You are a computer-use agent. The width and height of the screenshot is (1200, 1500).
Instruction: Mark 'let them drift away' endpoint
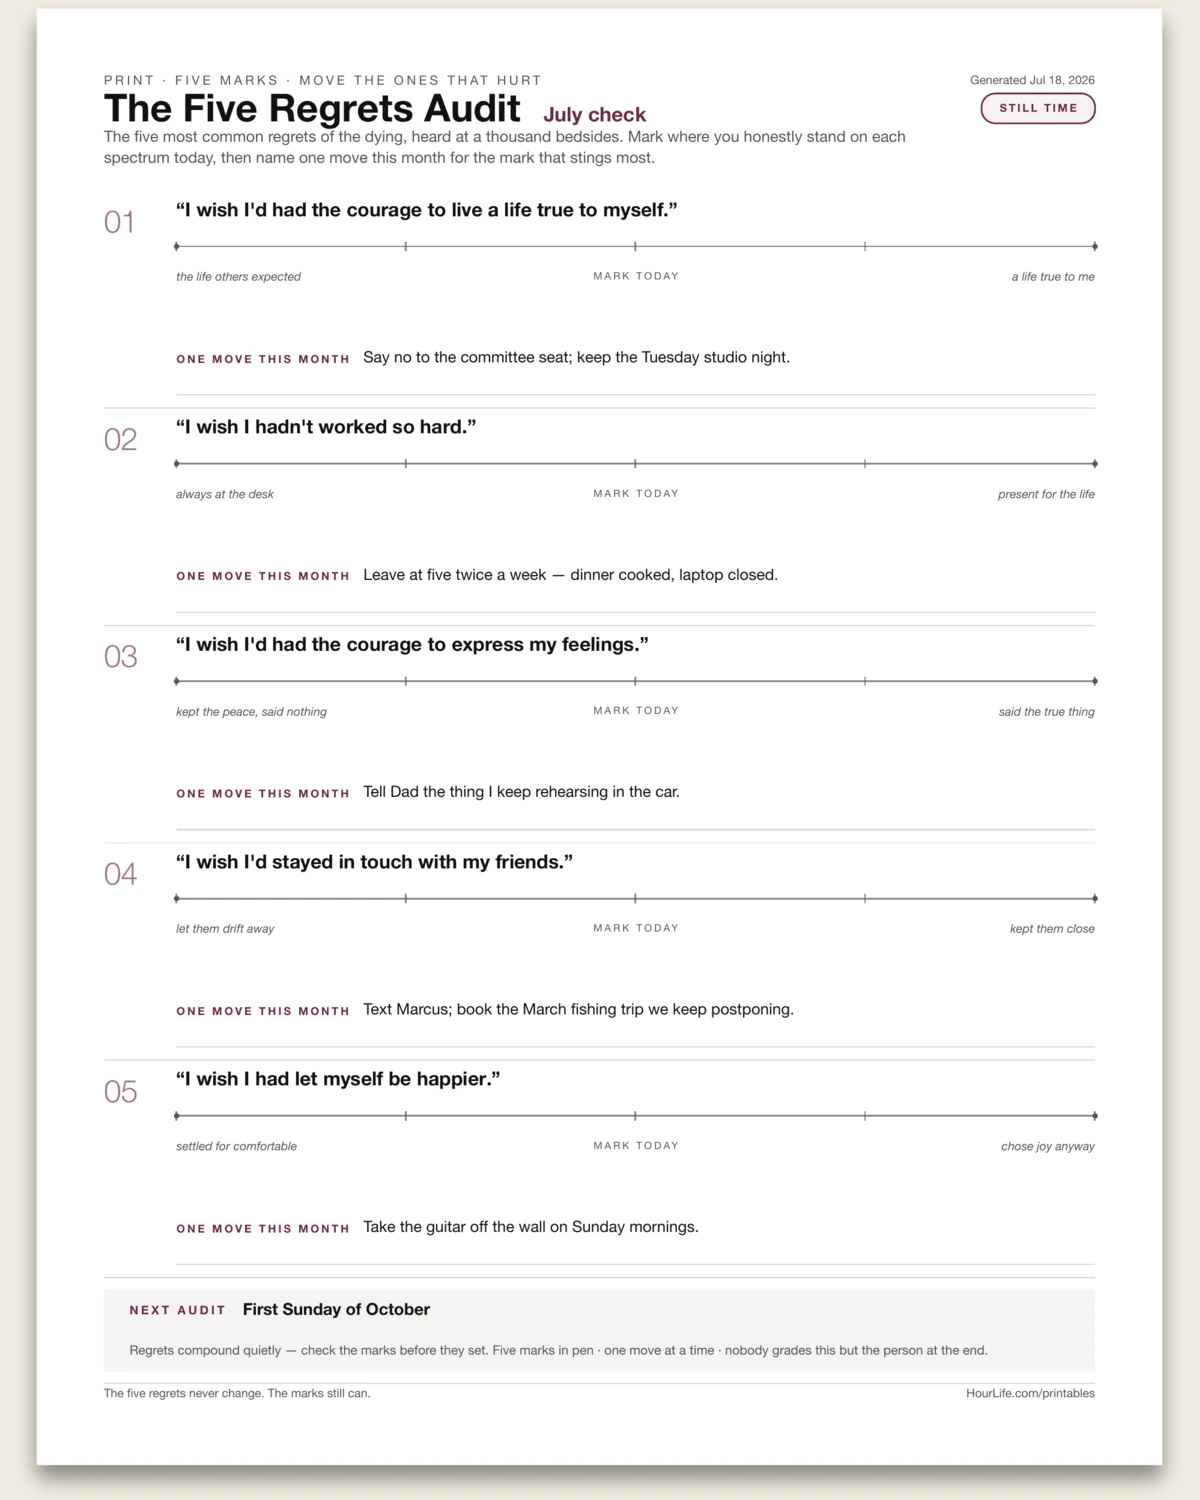[x=177, y=898]
